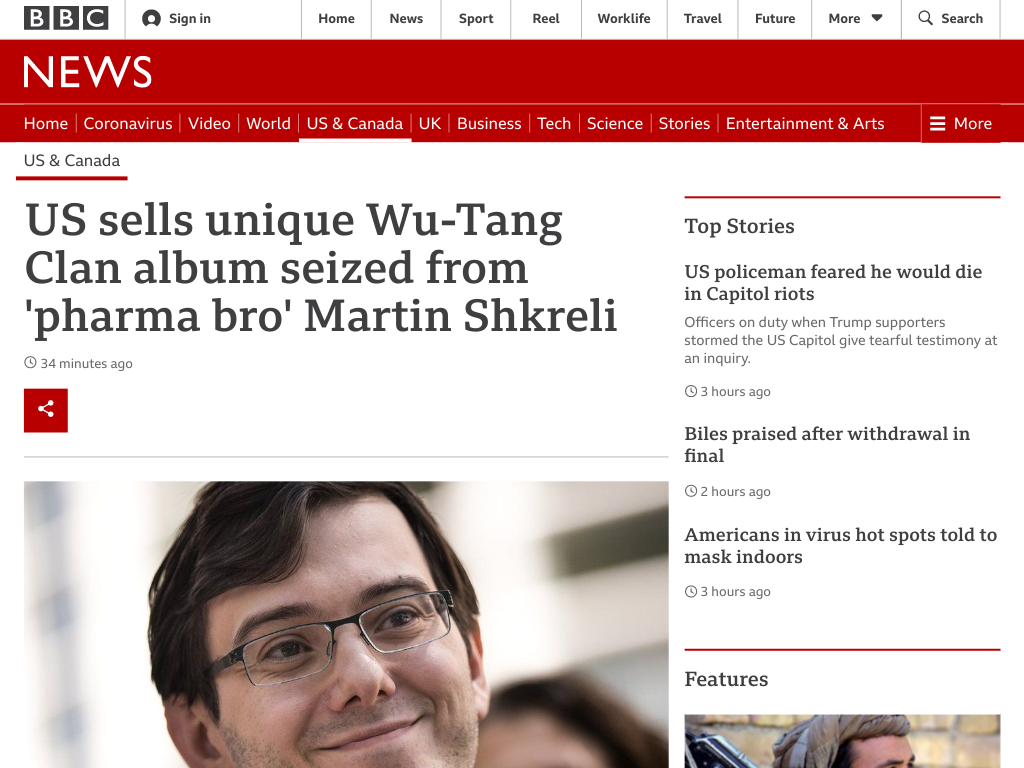Open the Science news section
This screenshot has width=1024, height=768.
coord(615,123)
